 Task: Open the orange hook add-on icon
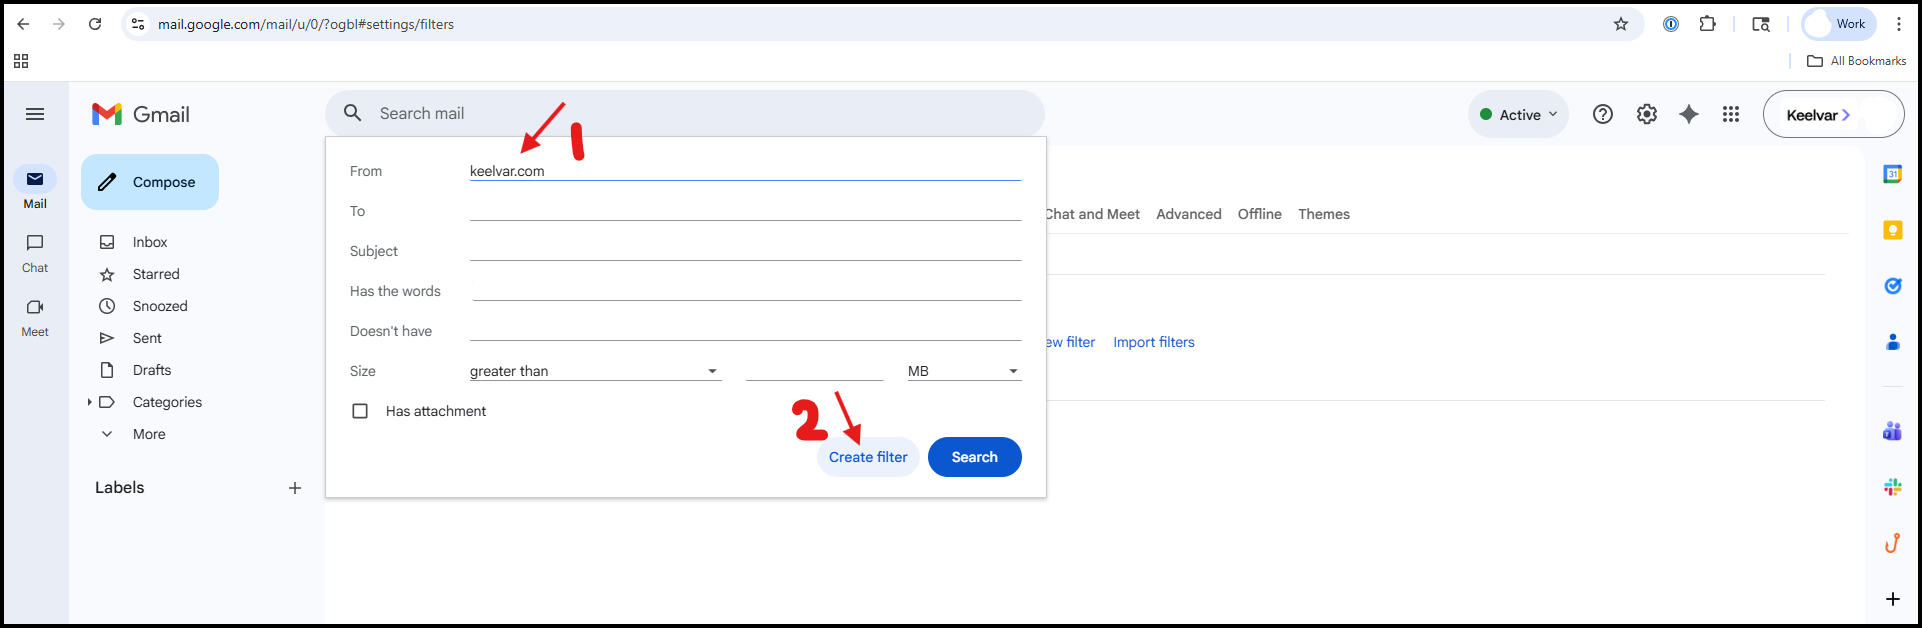click(1893, 543)
